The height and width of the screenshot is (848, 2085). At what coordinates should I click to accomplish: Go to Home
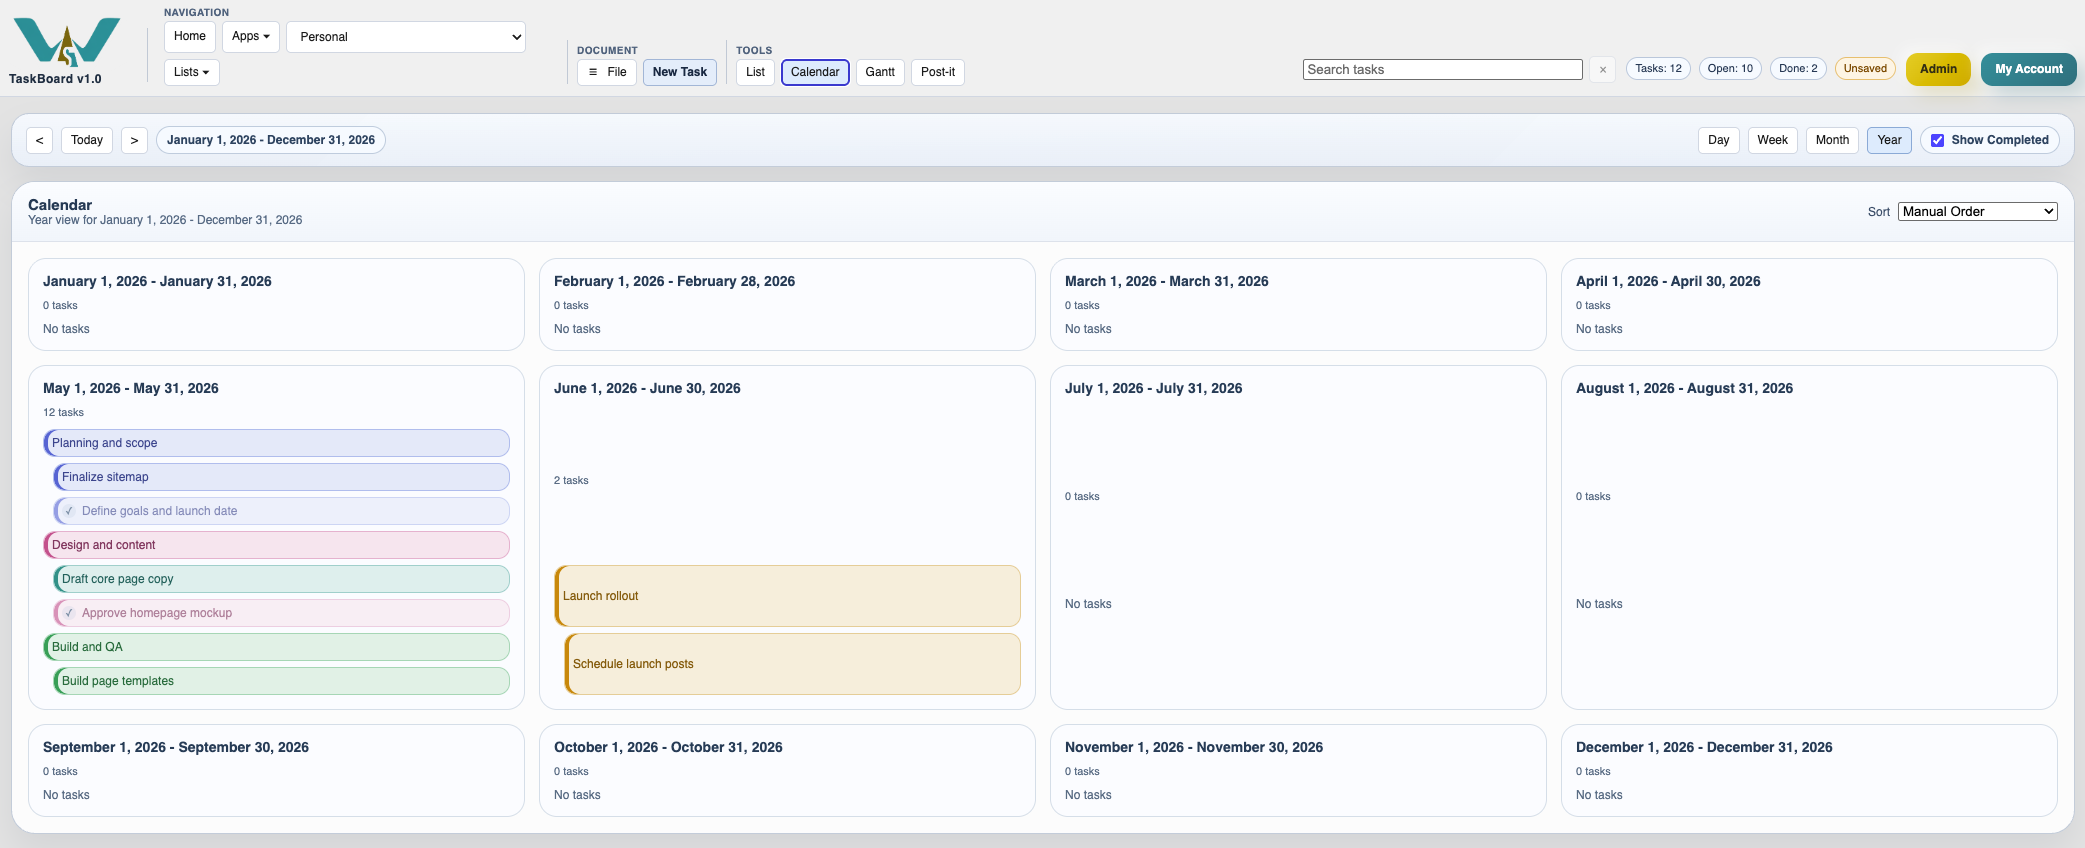pyautogui.click(x=190, y=36)
